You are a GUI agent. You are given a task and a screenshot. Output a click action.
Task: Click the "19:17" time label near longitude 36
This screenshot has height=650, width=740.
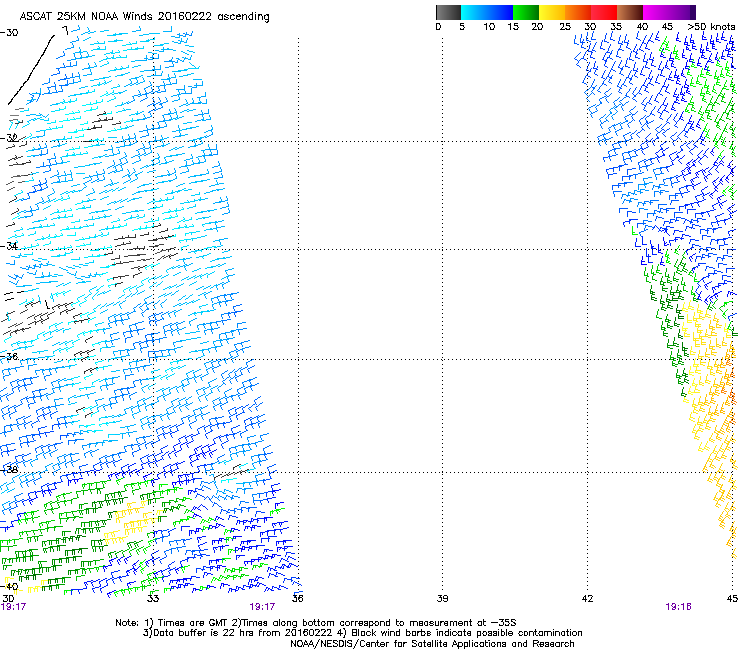click(x=262, y=607)
